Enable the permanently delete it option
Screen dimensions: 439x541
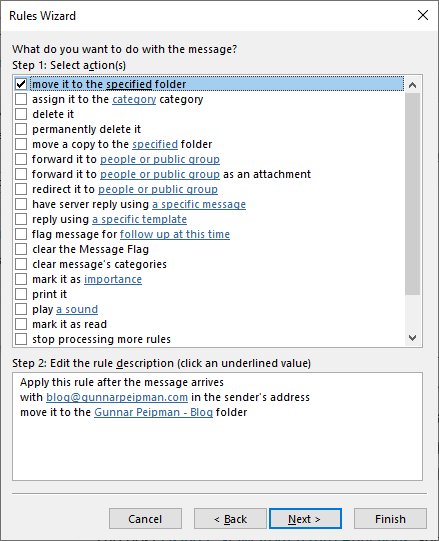21,129
